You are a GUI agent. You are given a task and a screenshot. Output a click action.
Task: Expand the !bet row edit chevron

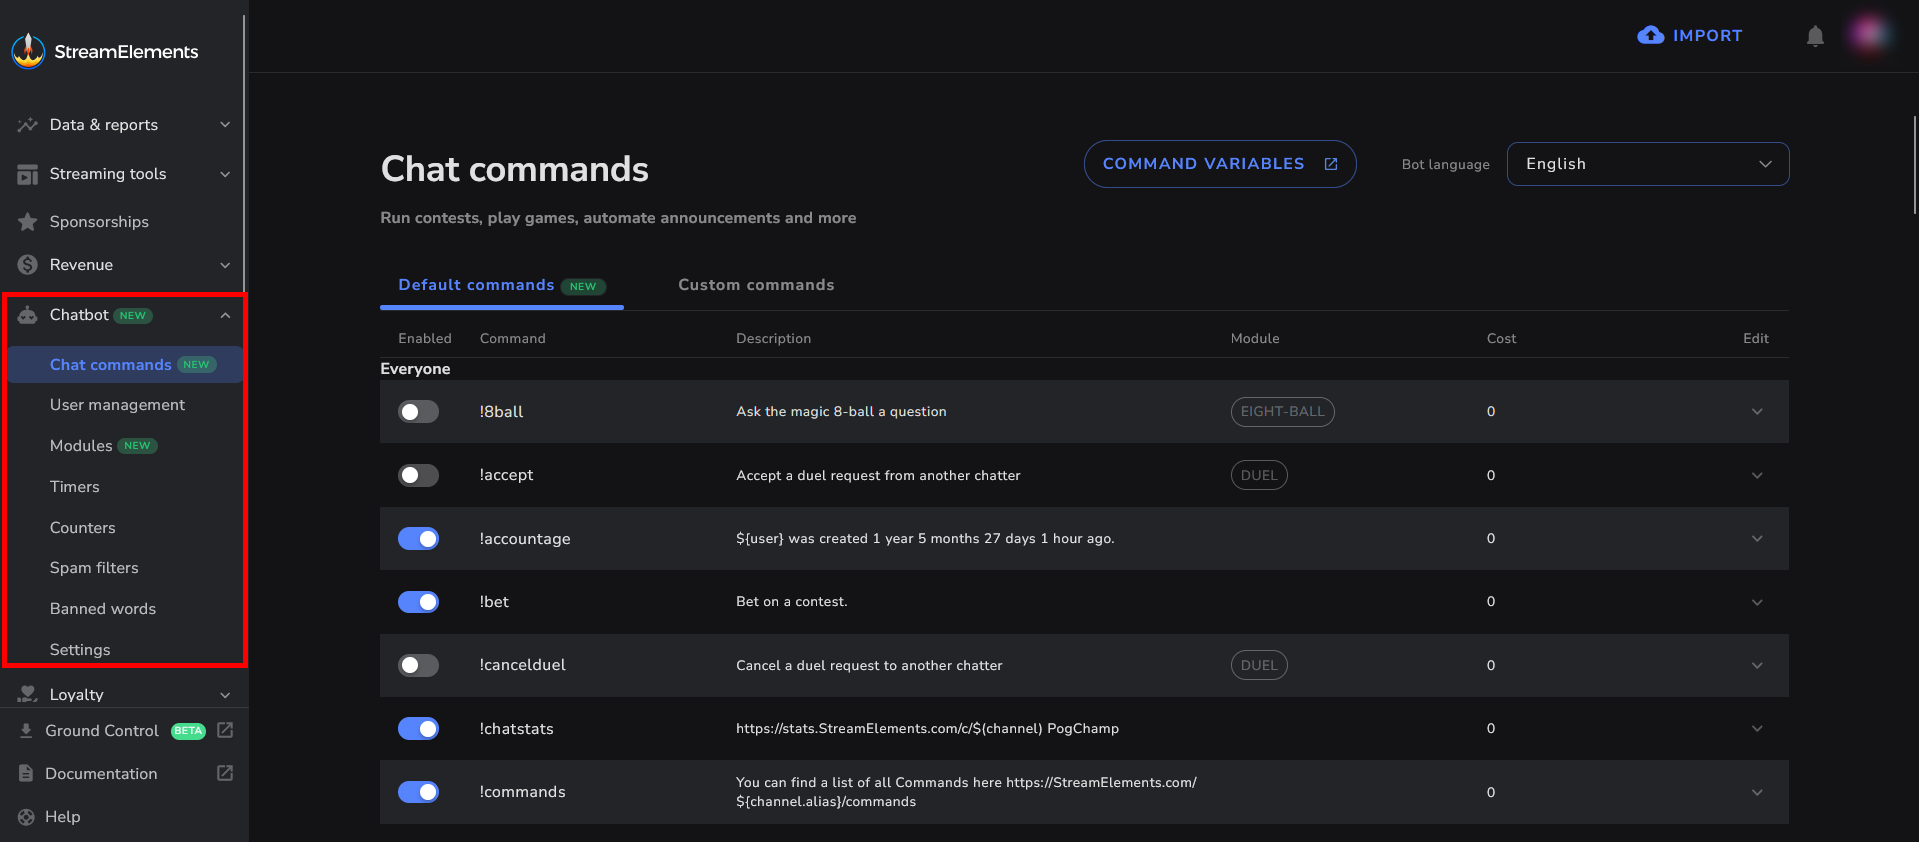pyautogui.click(x=1757, y=602)
